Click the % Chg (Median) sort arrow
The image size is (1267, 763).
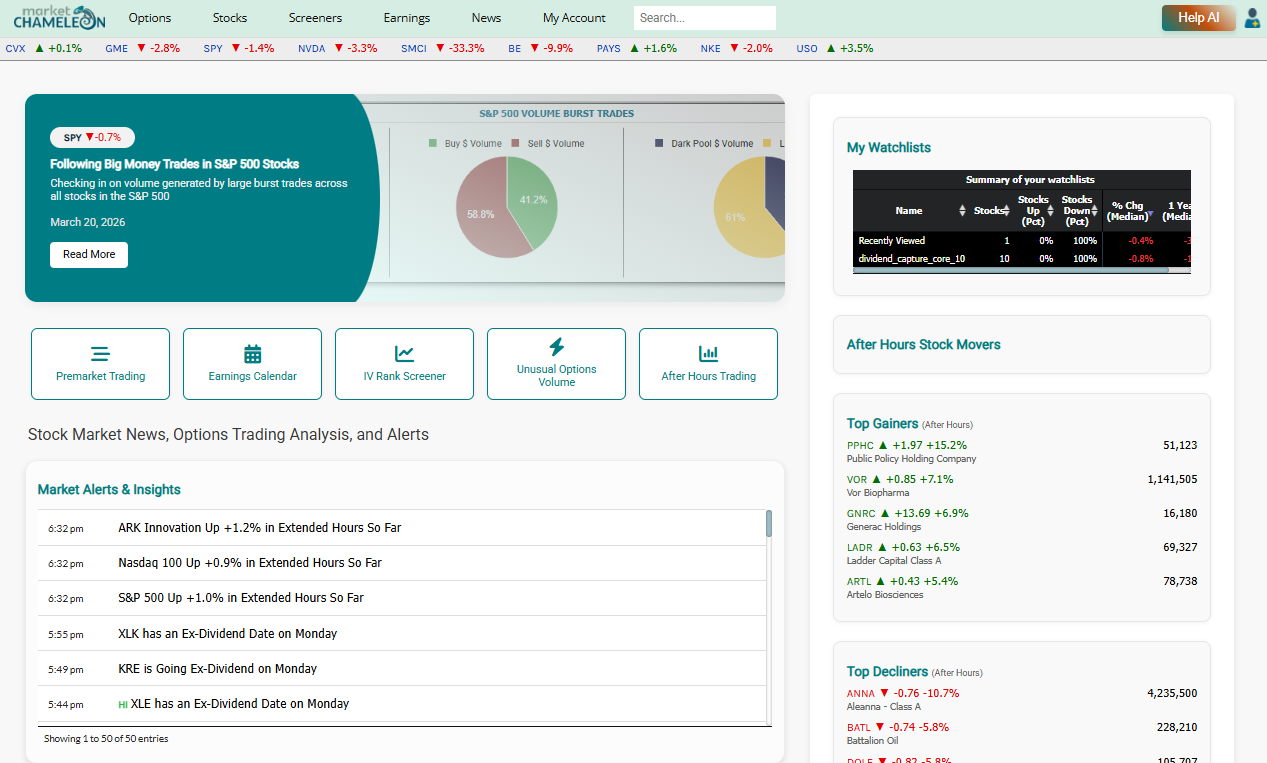[x=1149, y=215]
